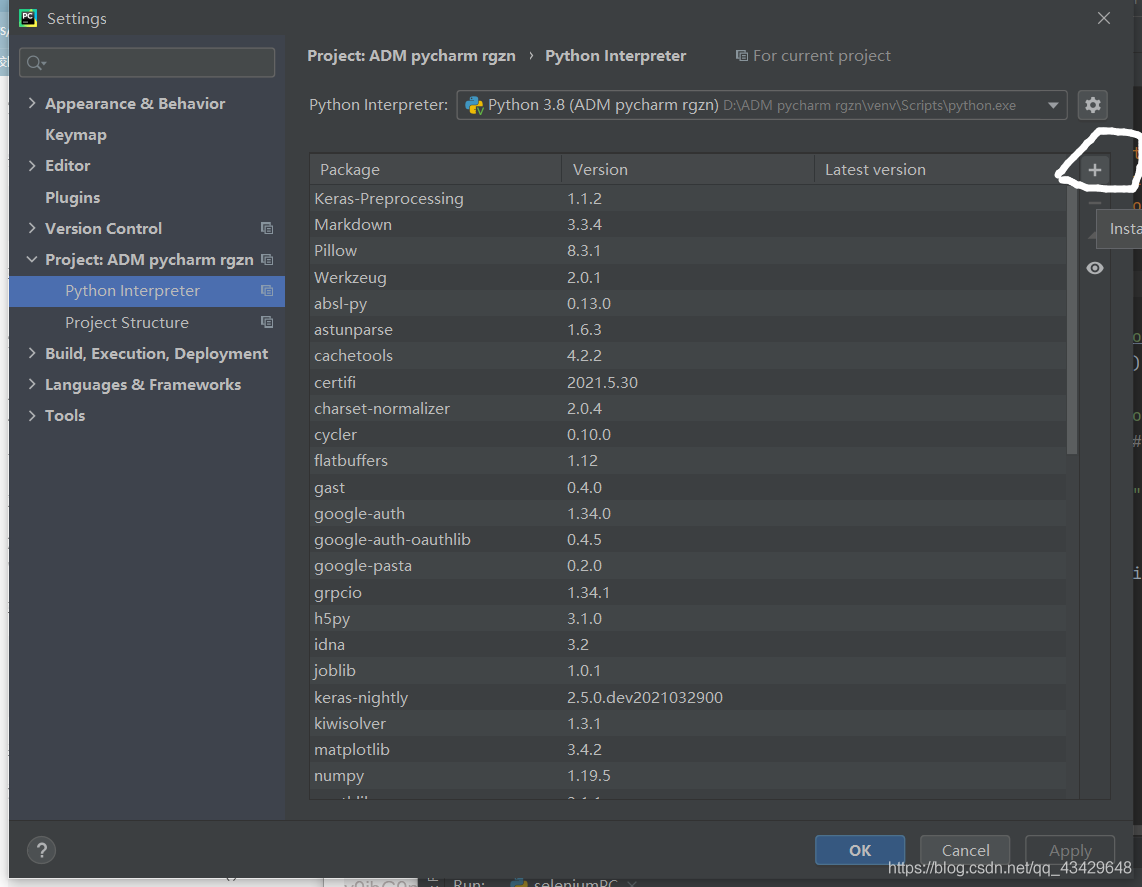Select the matplotlib package row
The width and height of the screenshot is (1142, 887).
tap(688, 749)
